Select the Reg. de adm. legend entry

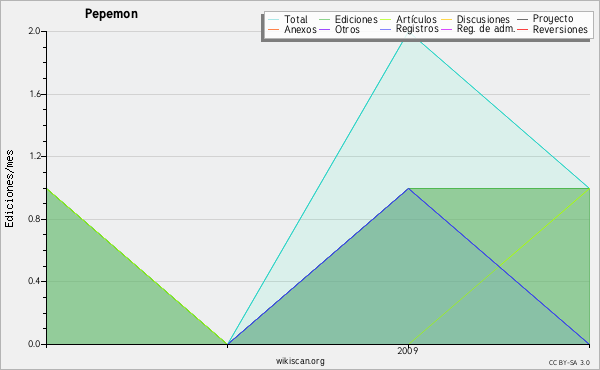pyautogui.click(x=486, y=29)
